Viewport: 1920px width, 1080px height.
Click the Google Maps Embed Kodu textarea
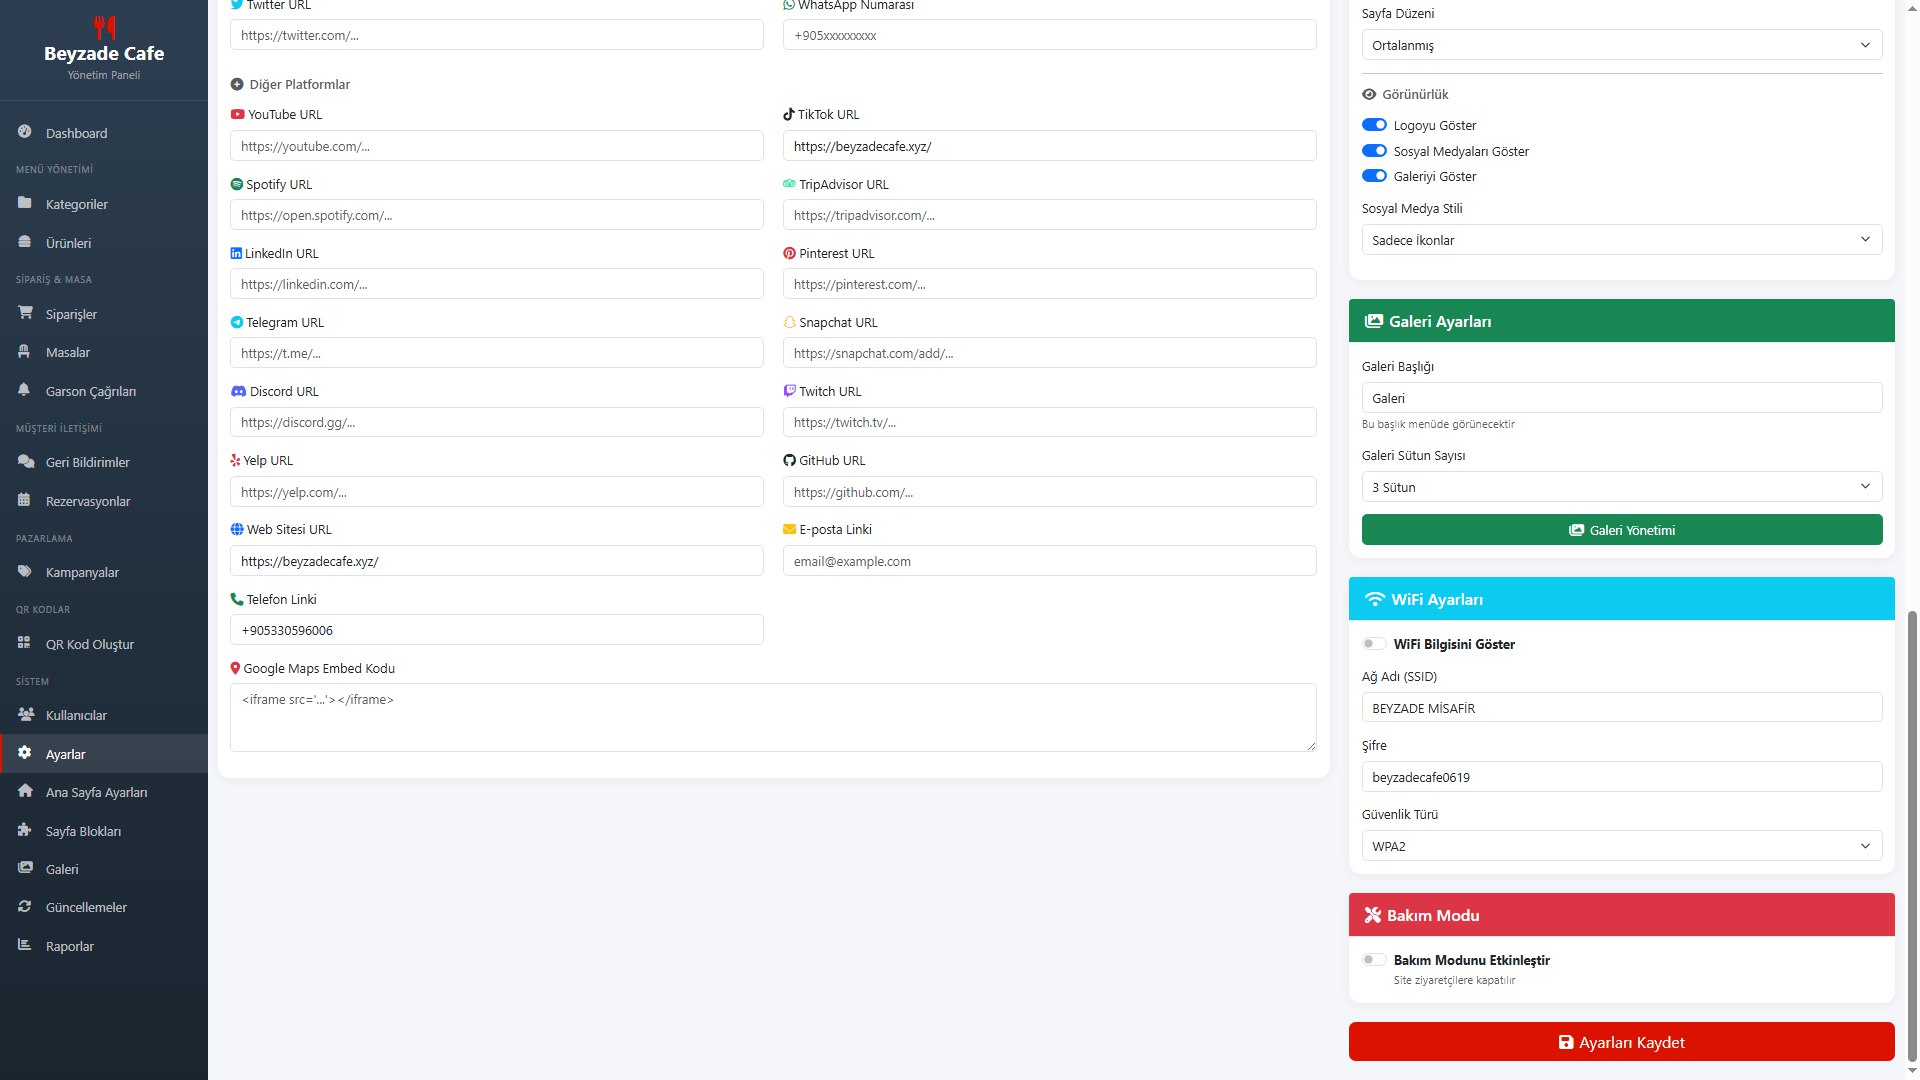click(x=772, y=717)
